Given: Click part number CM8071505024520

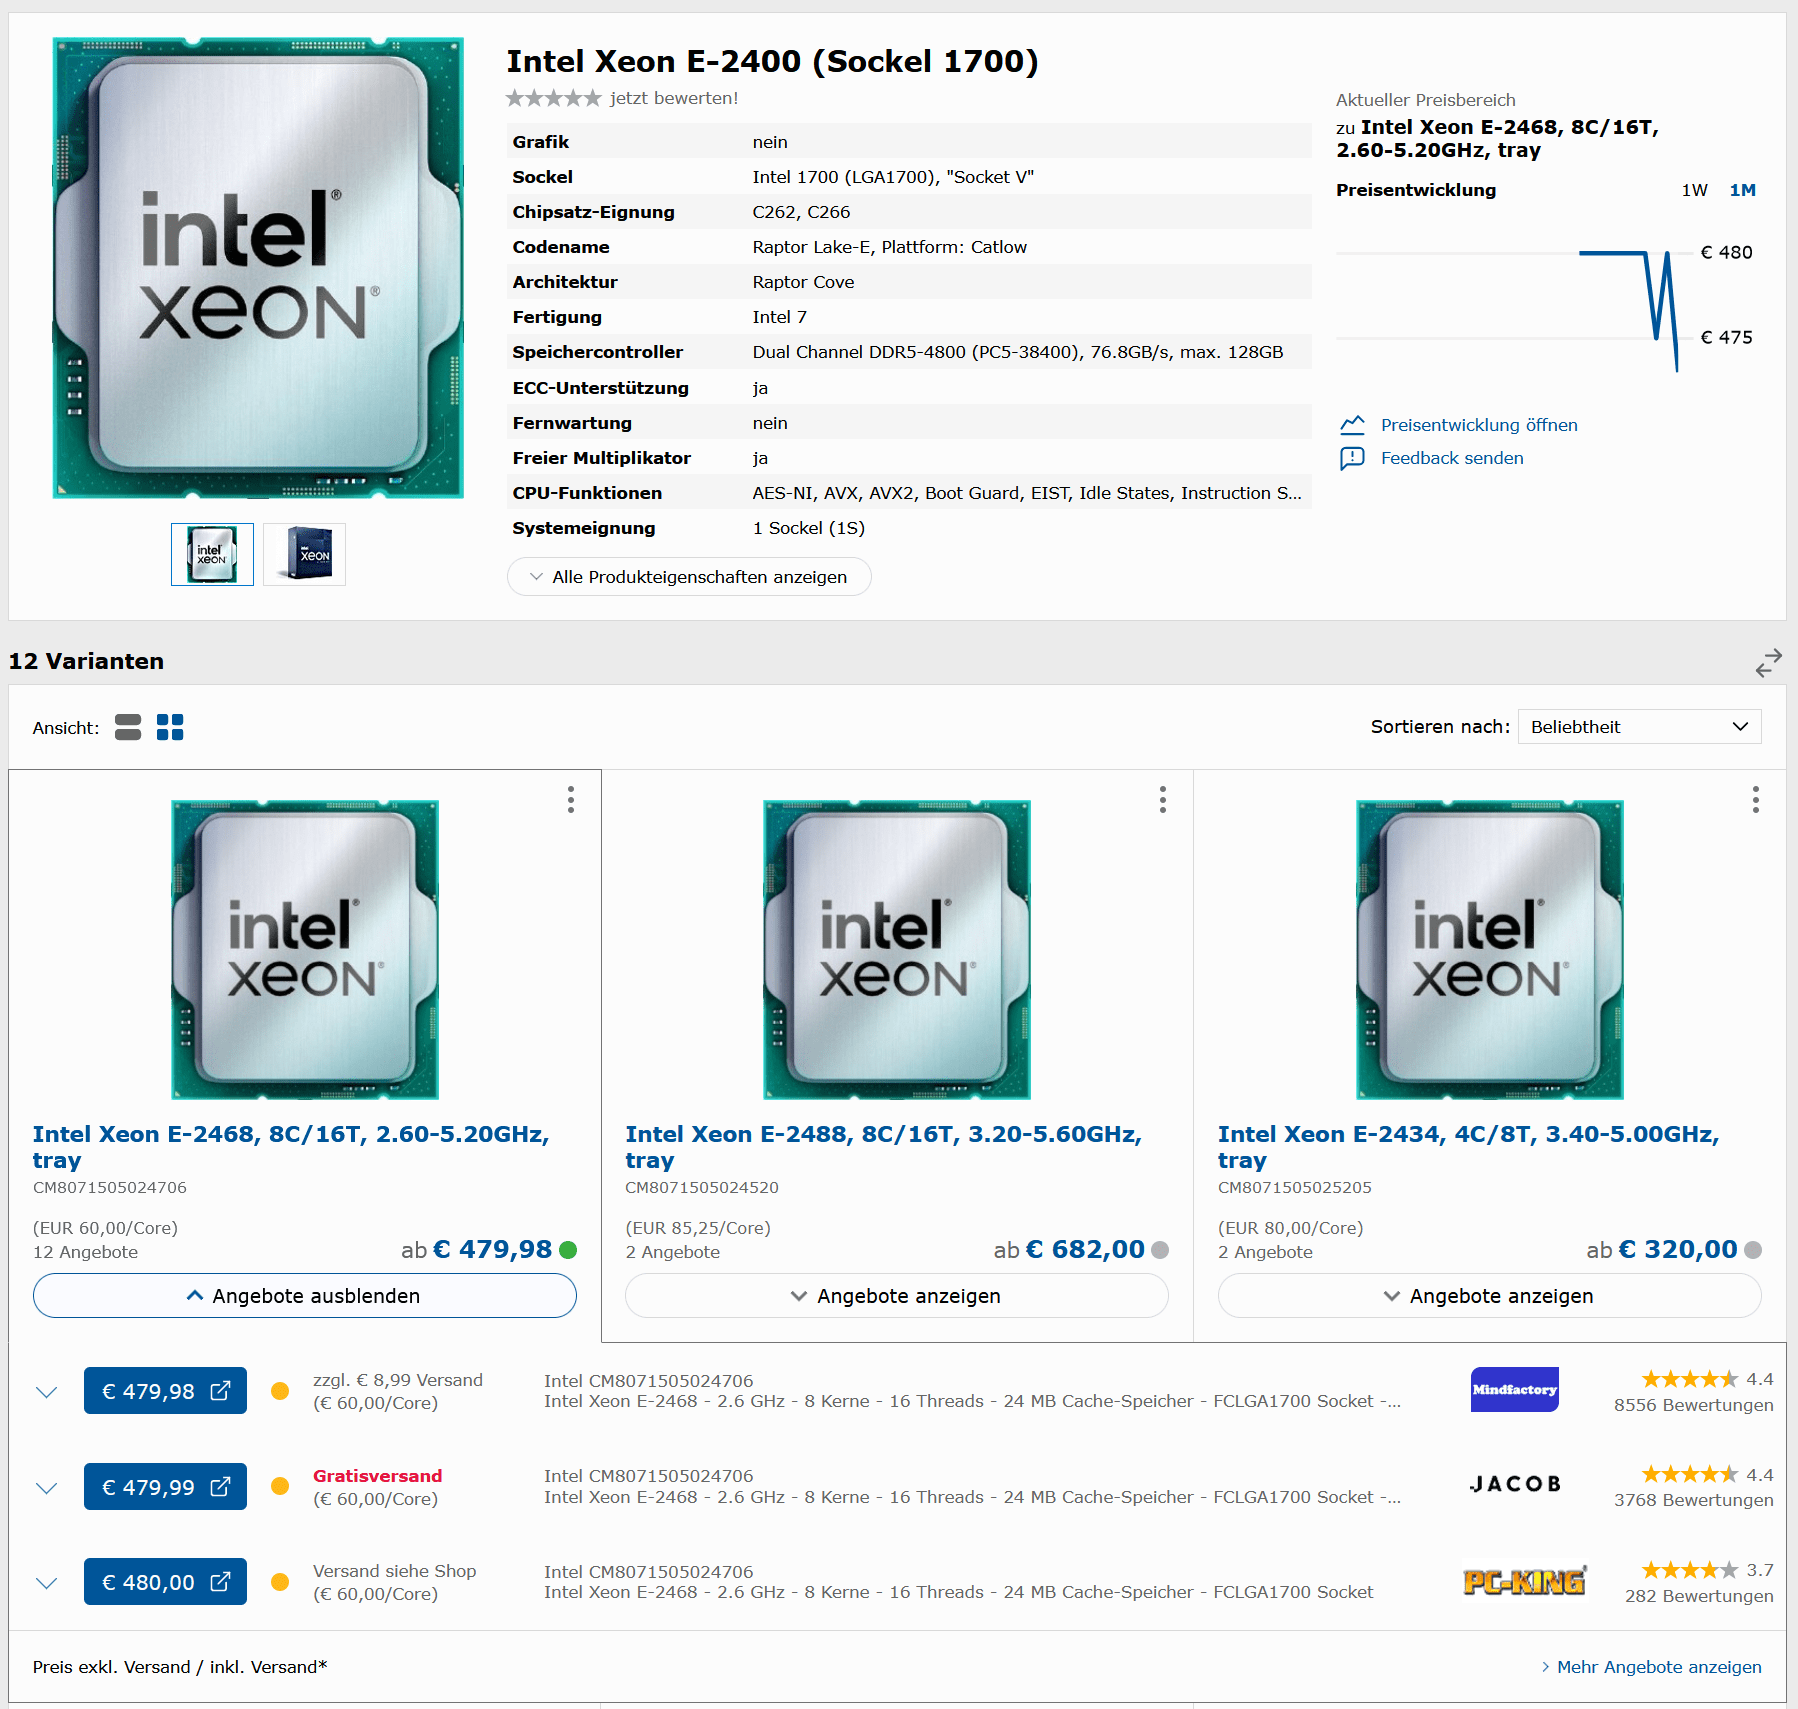Looking at the screenshot, I should point(702,1188).
